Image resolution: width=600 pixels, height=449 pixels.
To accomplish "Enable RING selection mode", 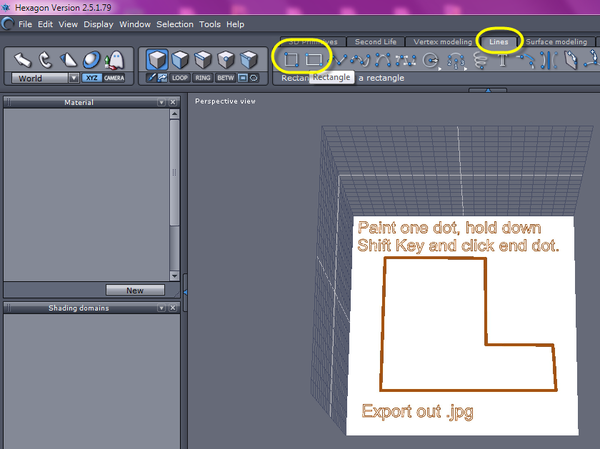I will click(x=203, y=78).
